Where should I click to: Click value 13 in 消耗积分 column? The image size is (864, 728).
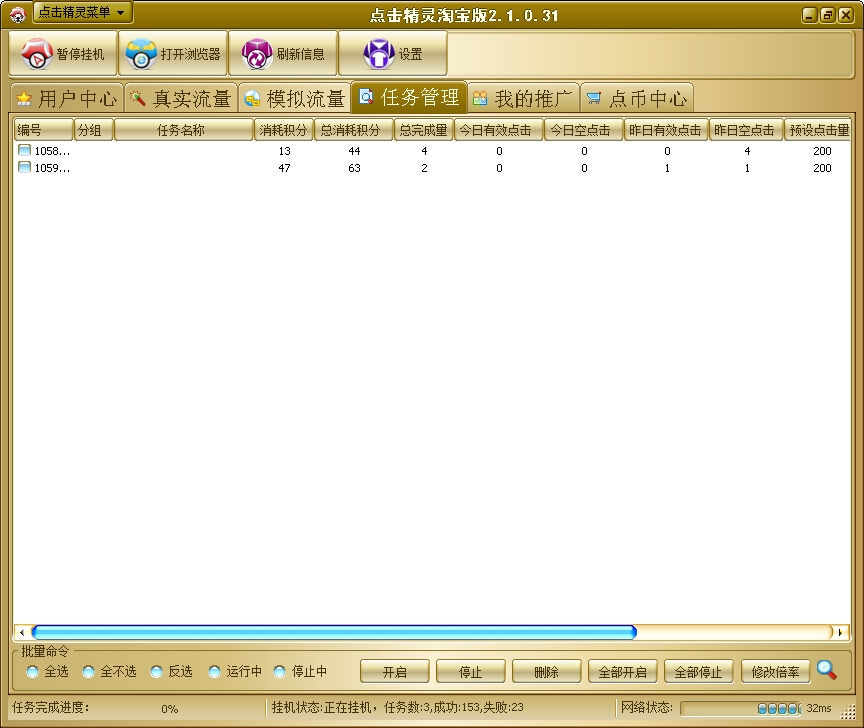284,151
